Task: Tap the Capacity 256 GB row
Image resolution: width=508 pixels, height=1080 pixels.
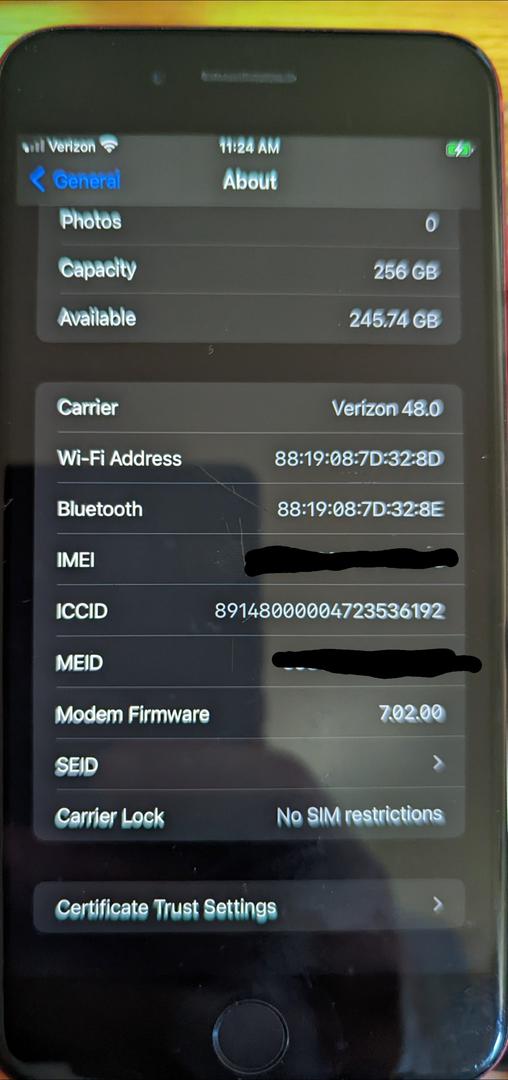Action: pyautogui.click(x=248, y=270)
